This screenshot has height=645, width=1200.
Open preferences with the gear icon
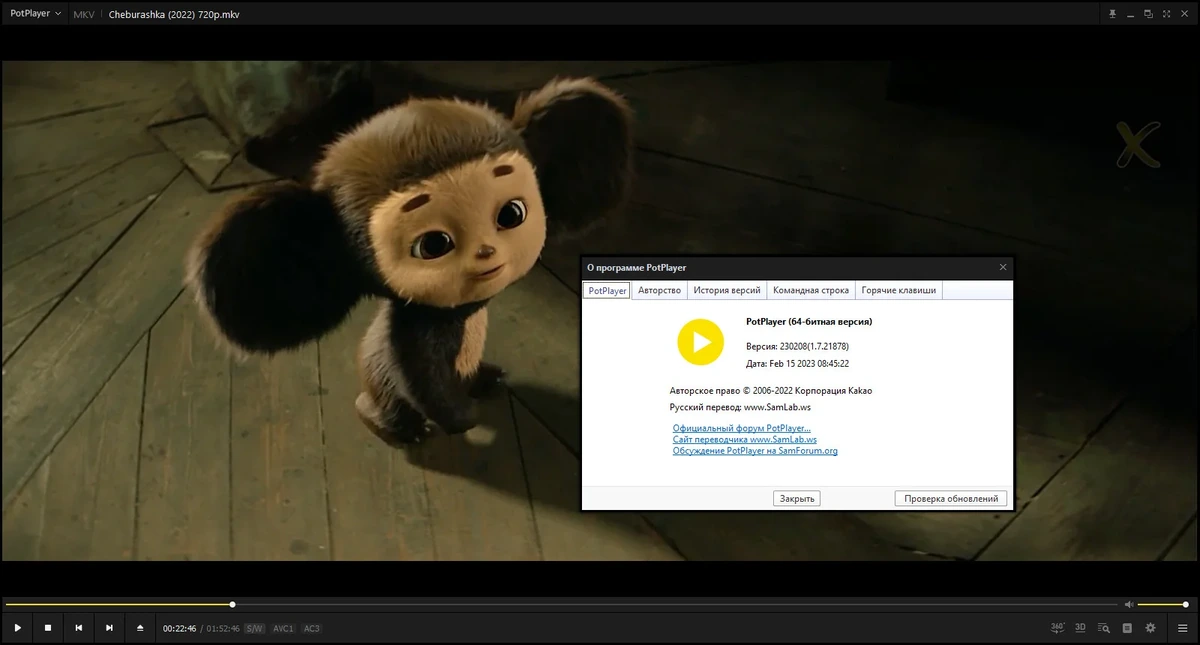click(1150, 628)
